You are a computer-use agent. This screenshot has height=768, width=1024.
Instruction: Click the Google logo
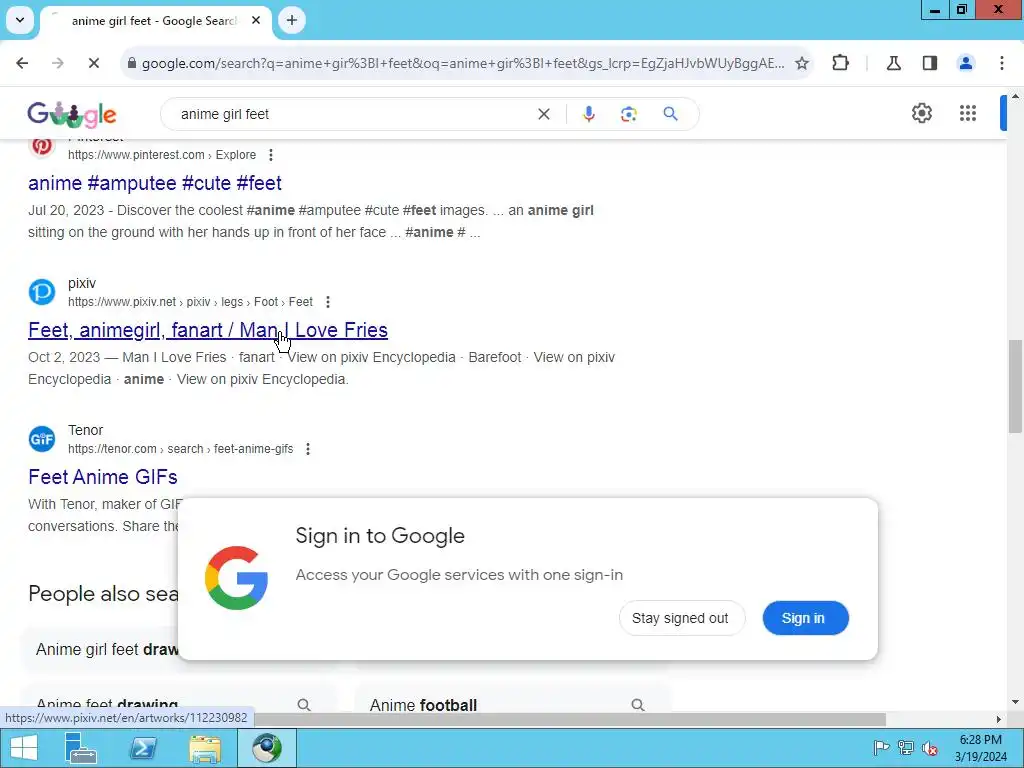[x=72, y=114]
